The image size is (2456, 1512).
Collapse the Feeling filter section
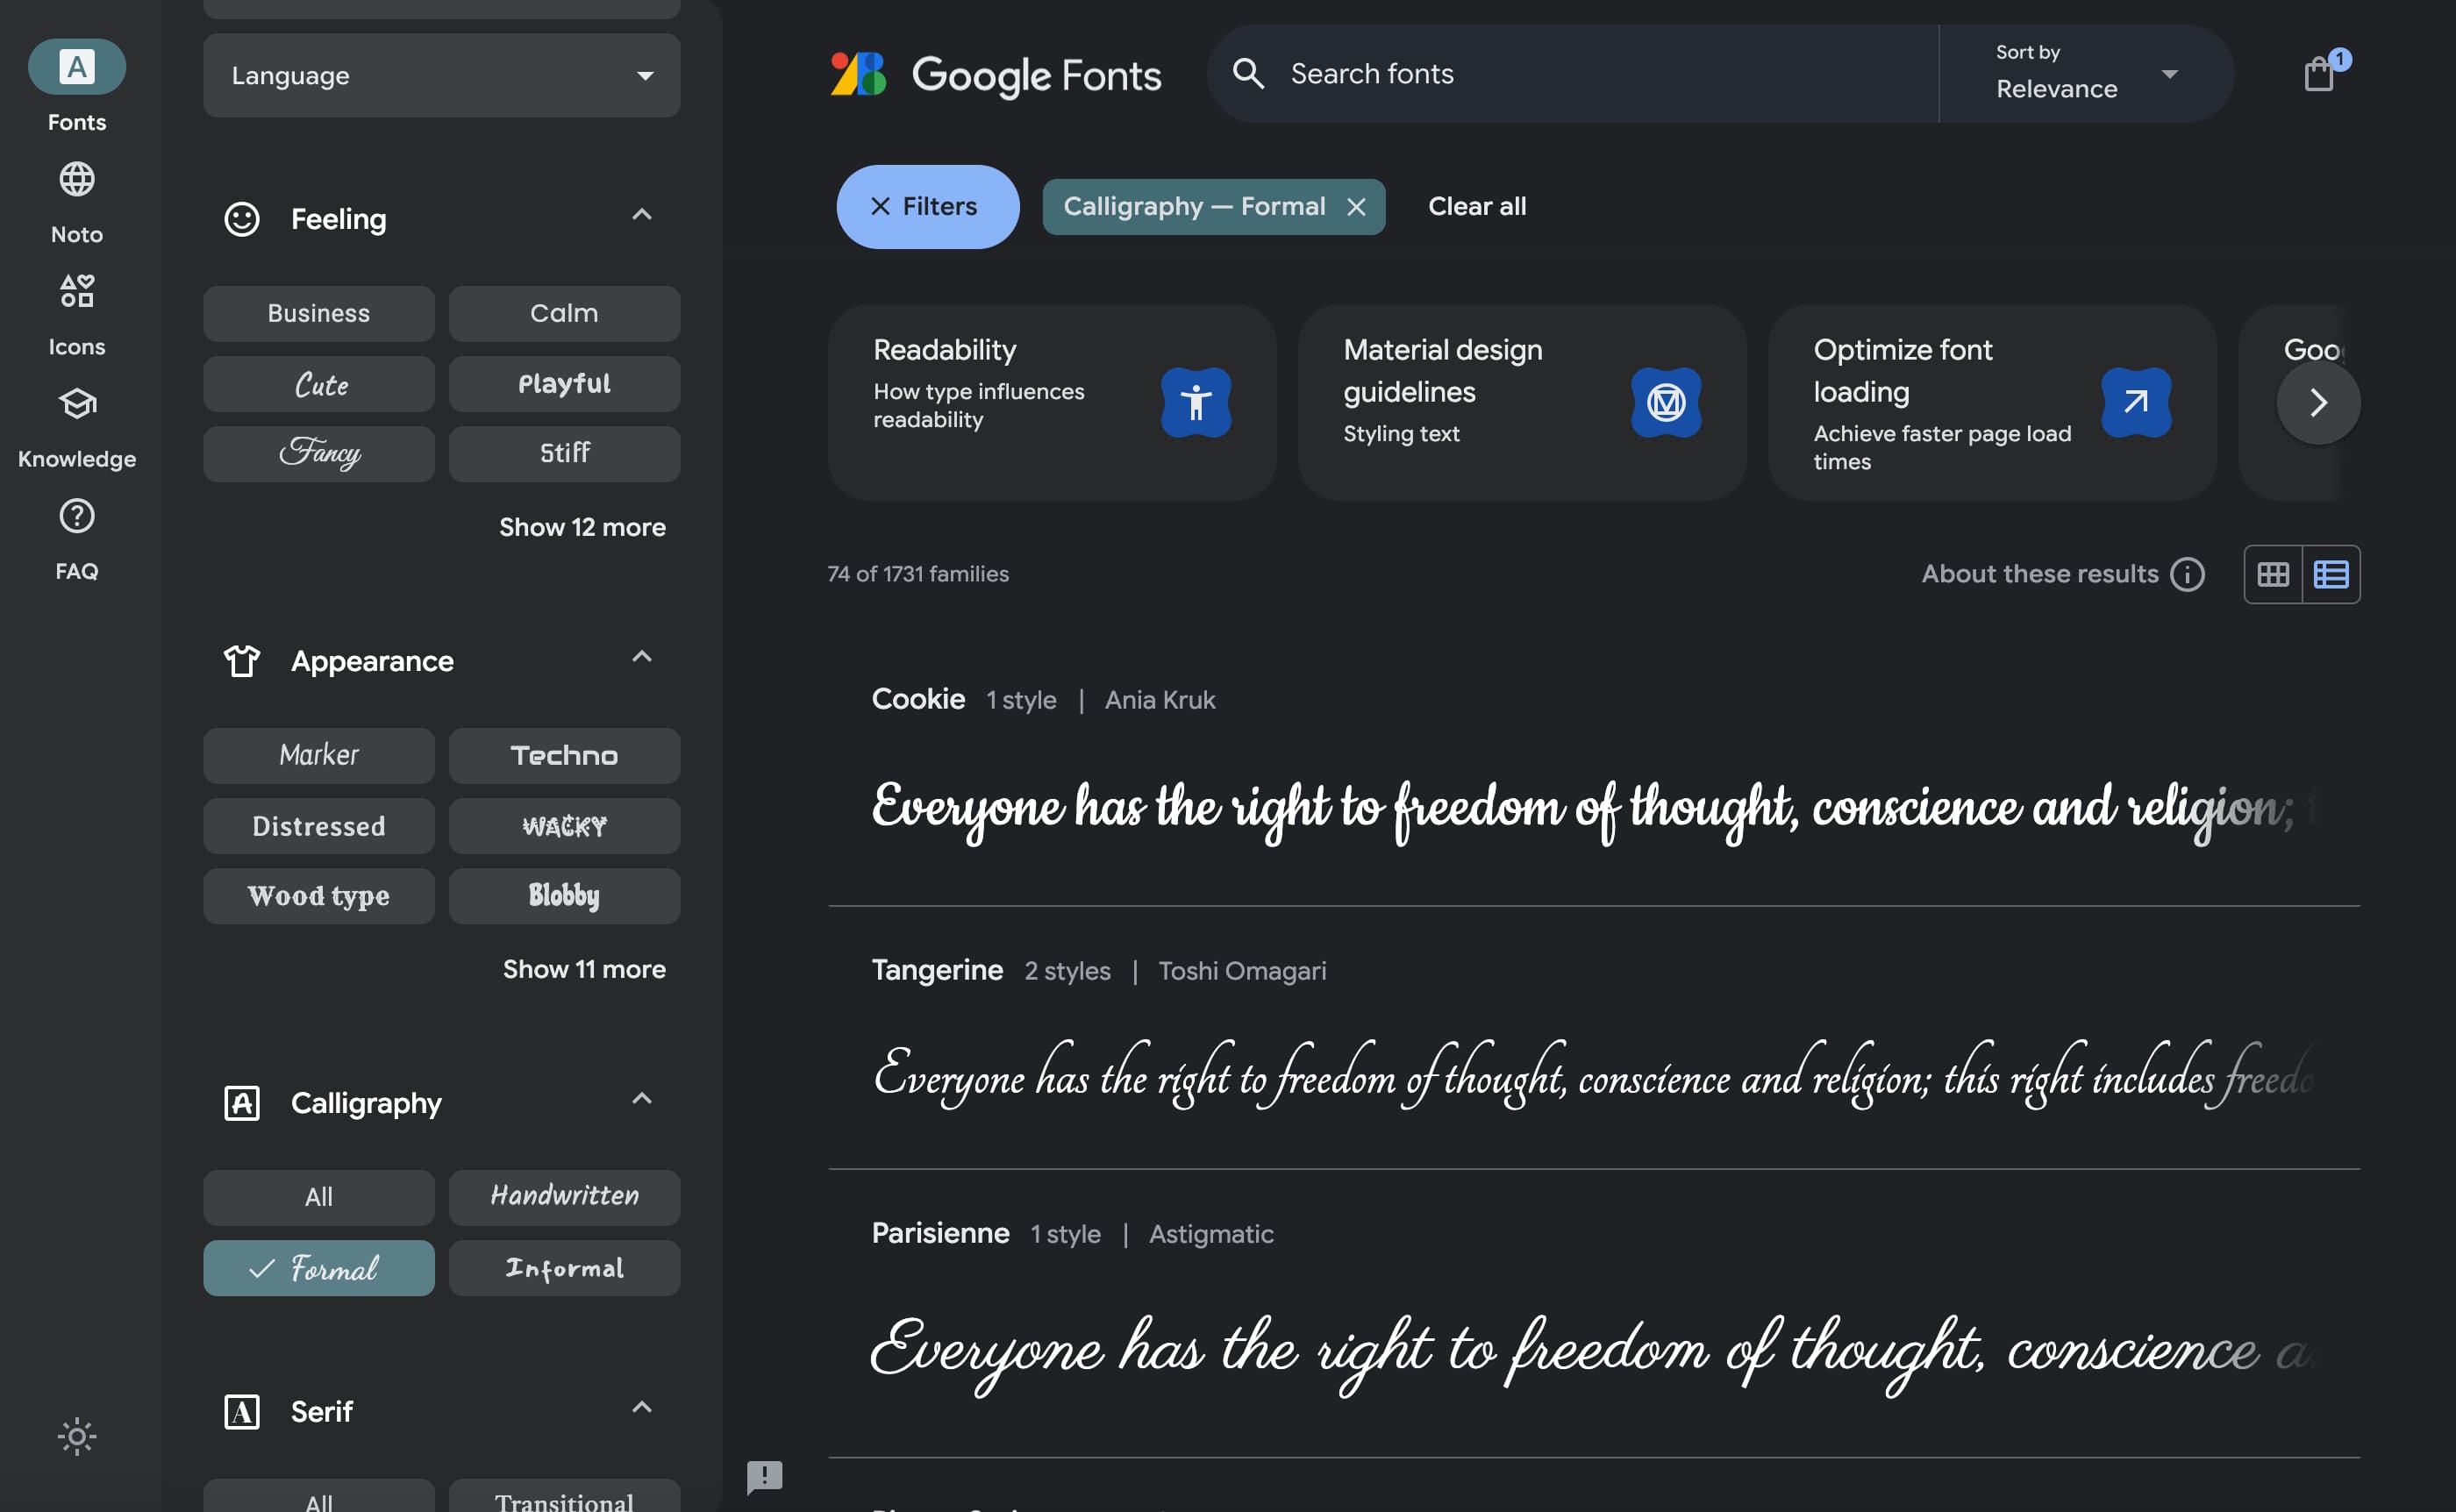coord(642,215)
